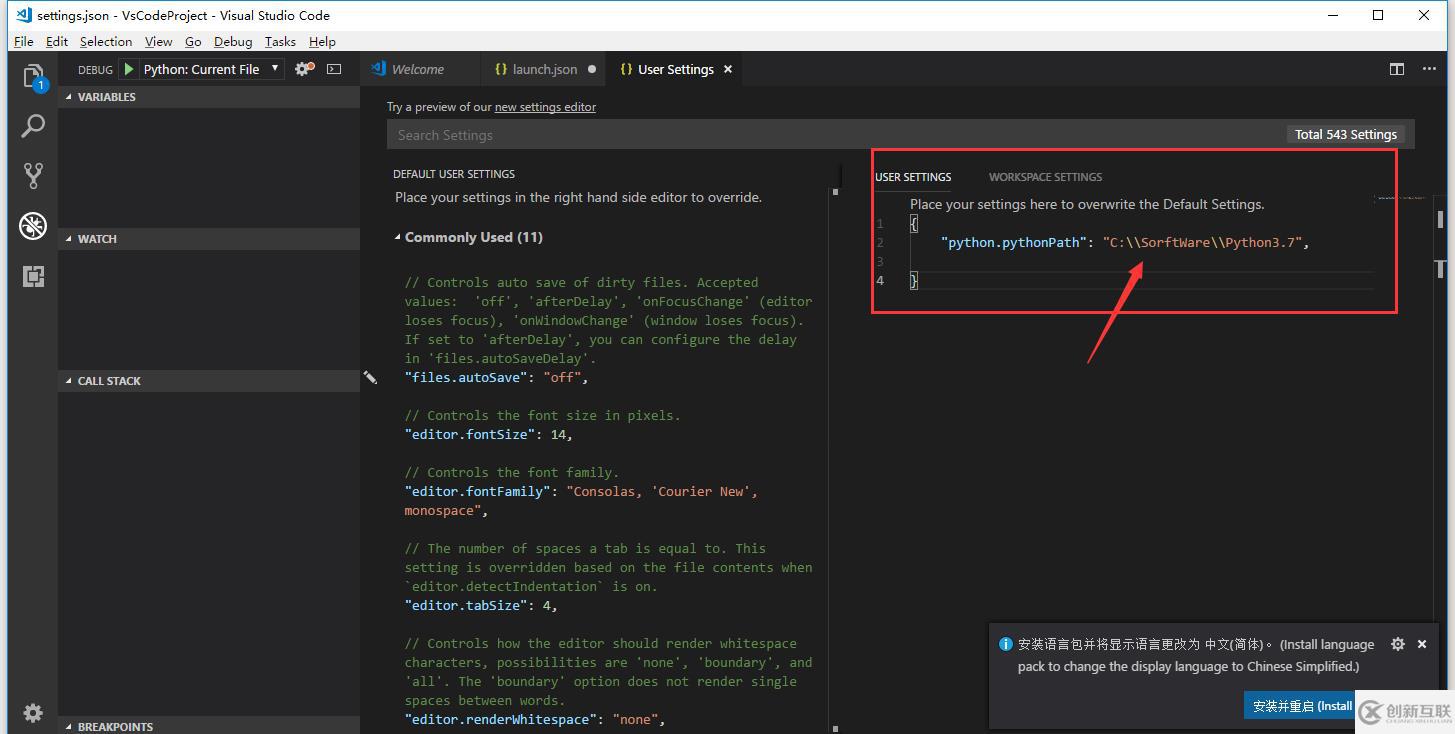The height and width of the screenshot is (734, 1455).
Task: Open the Debug view icon
Action: 33,226
